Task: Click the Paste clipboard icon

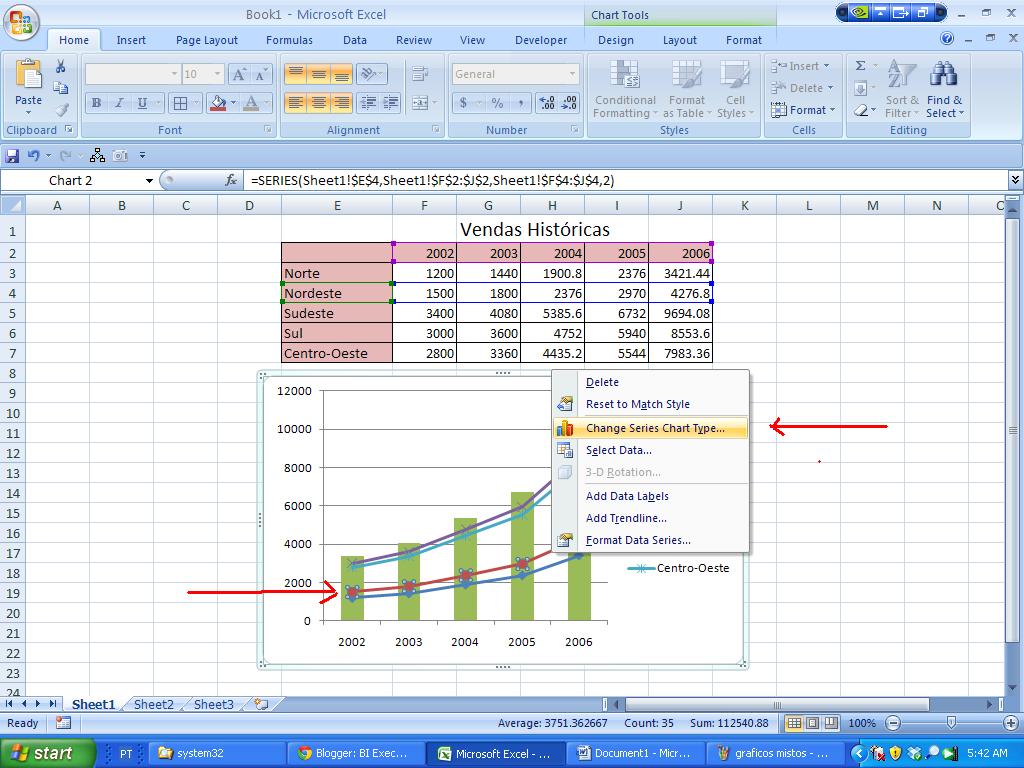Action: click(28, 74)
